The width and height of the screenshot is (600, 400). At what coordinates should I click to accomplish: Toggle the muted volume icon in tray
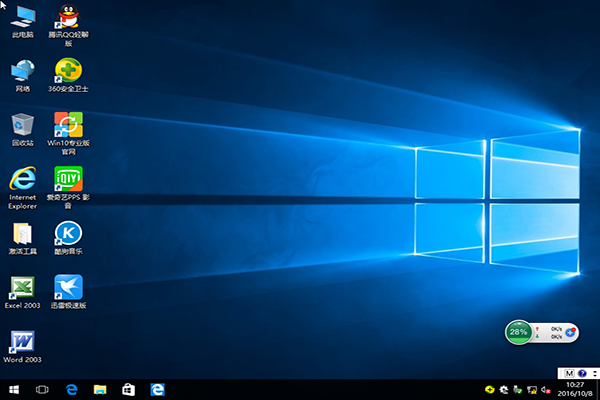[x=546, y=389]
